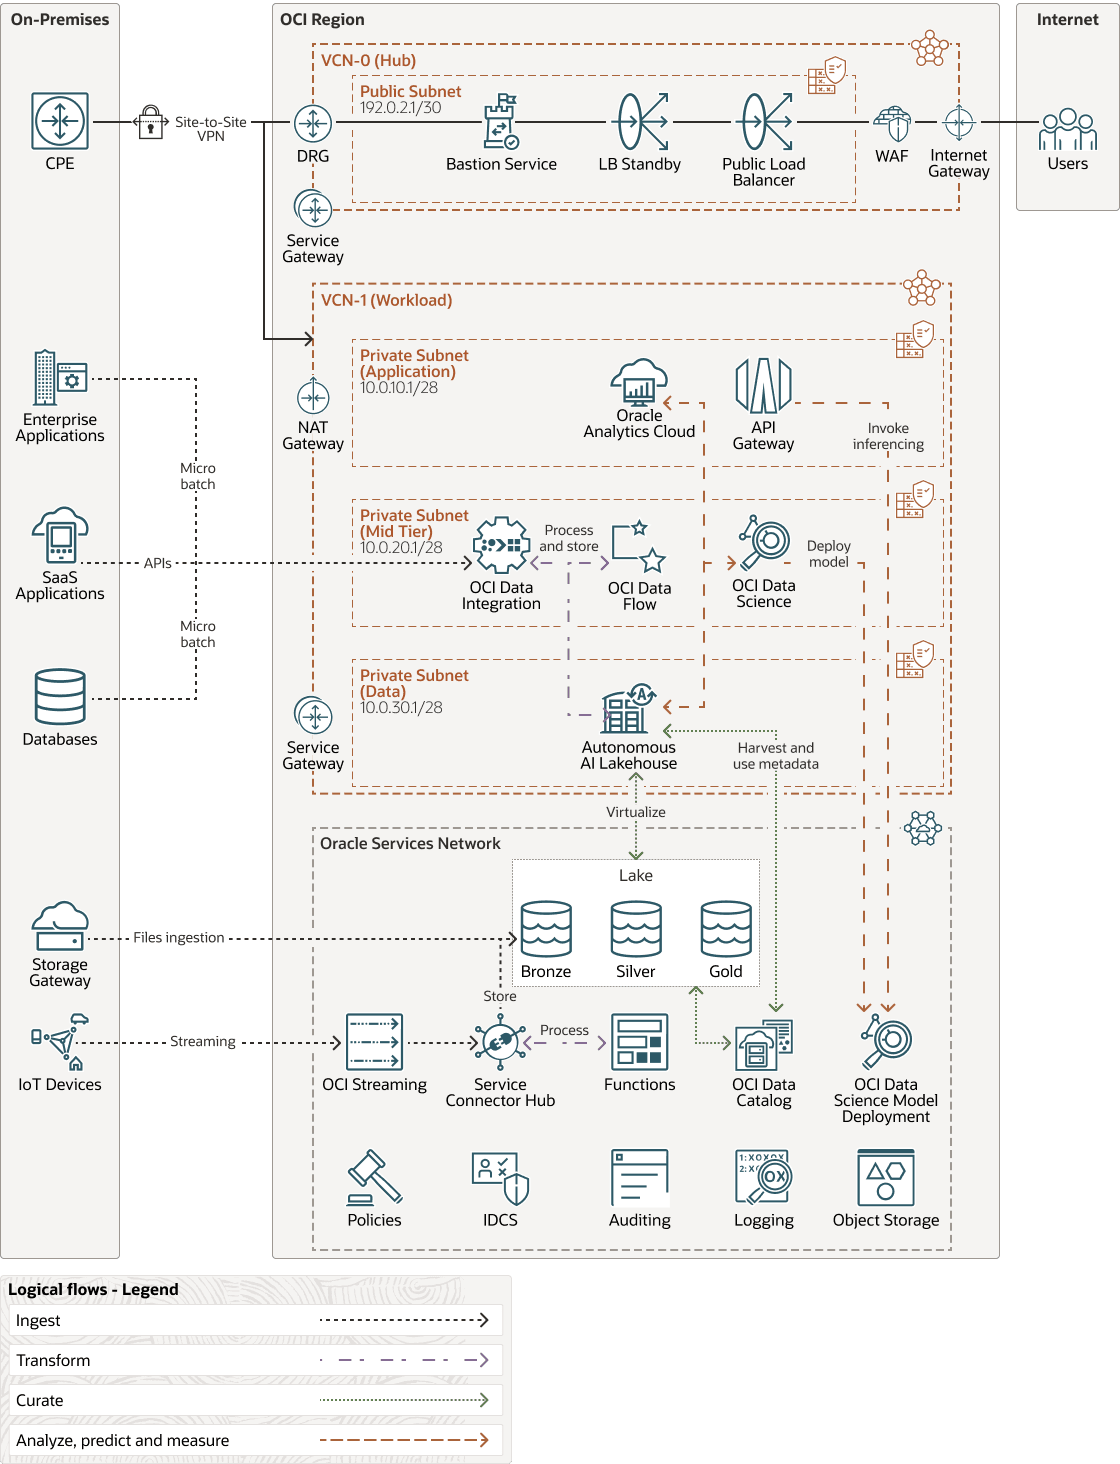
Task: Click the CPE icon
Action: pos(60,121)
